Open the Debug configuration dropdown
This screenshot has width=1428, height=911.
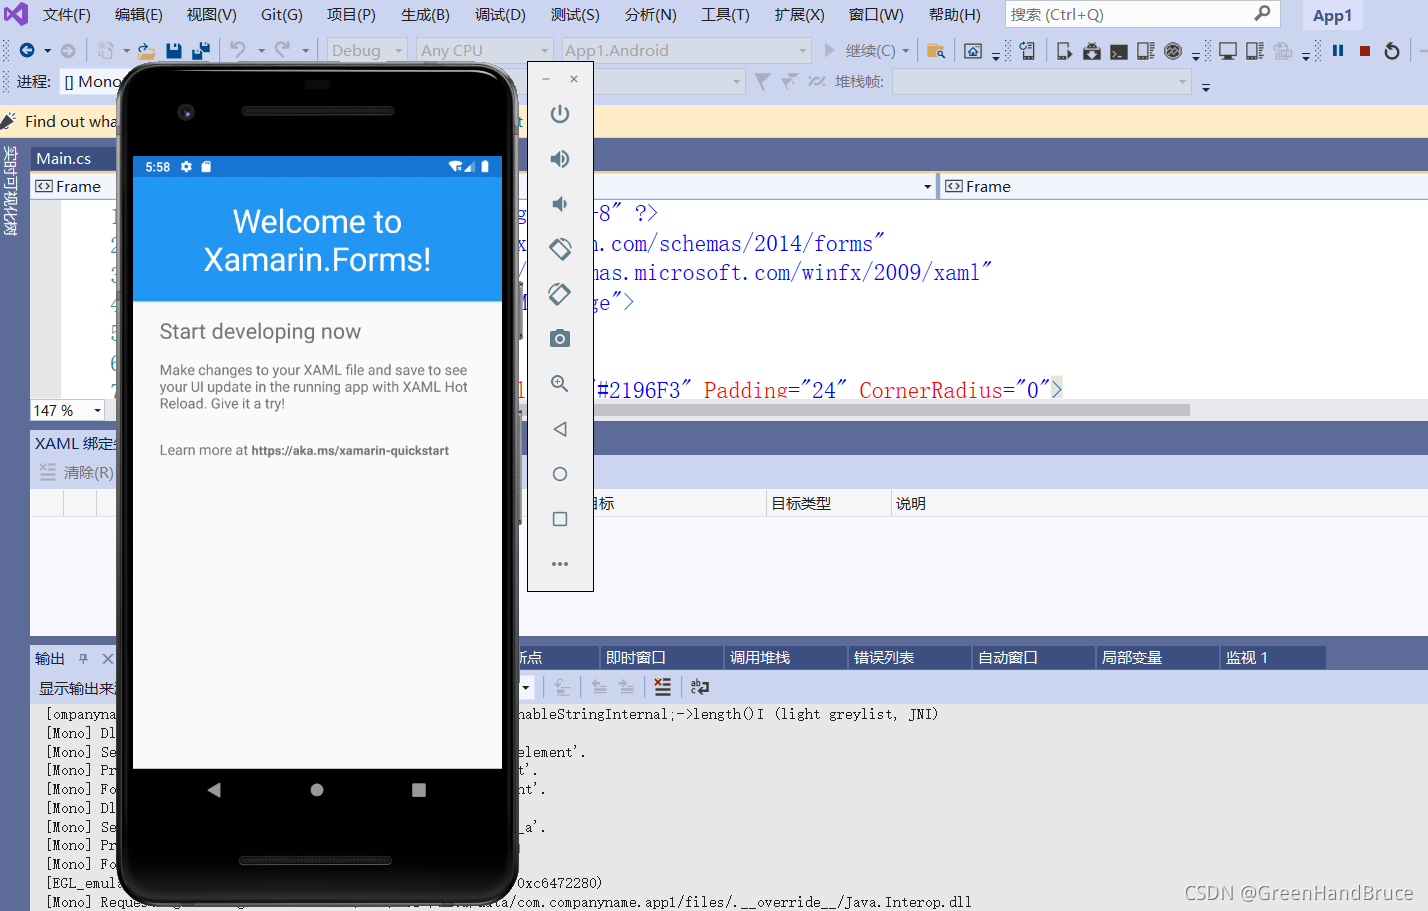366,49
